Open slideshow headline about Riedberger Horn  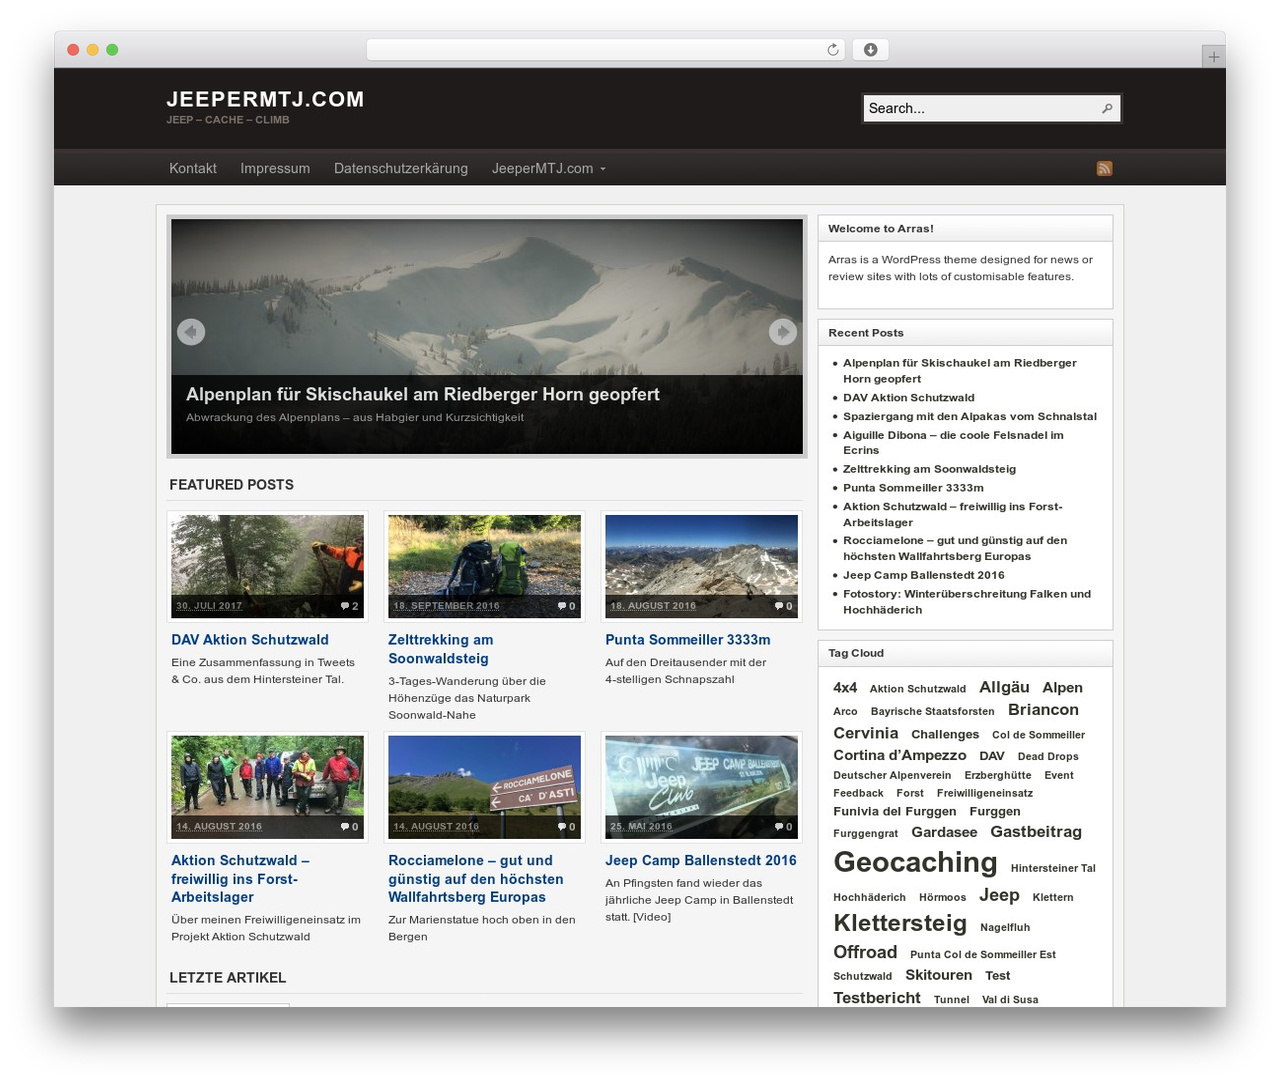click(x=423, y=394)
